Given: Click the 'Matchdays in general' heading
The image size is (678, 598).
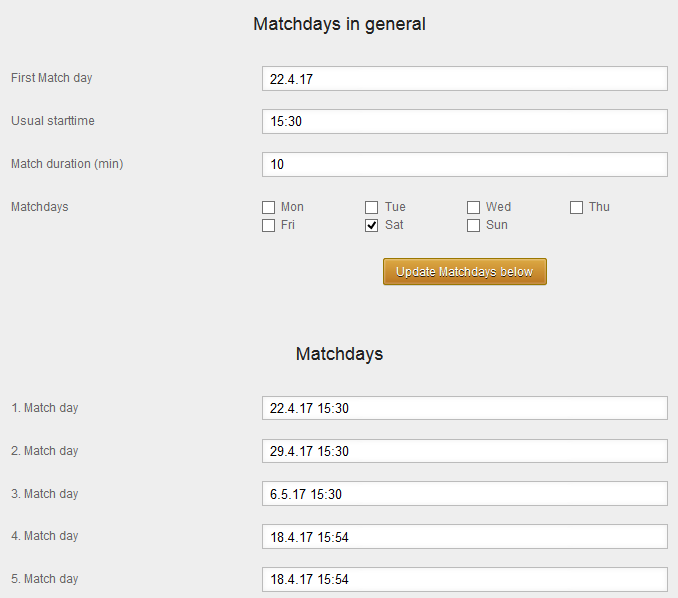Looking at the screenshot, I should pos(339,24).
